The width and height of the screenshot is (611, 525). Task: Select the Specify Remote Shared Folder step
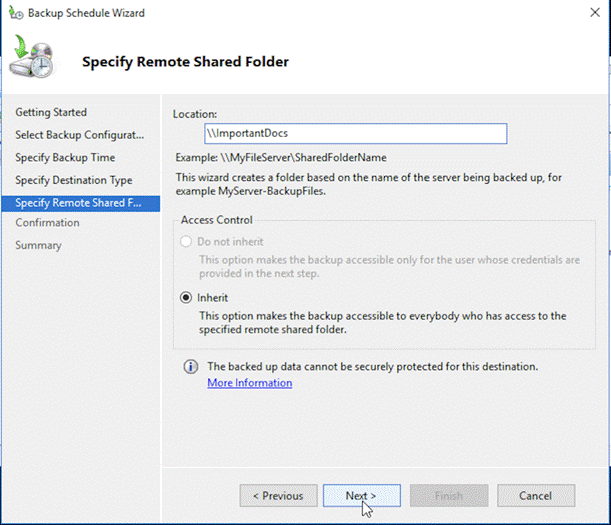[x=80, y=202]
